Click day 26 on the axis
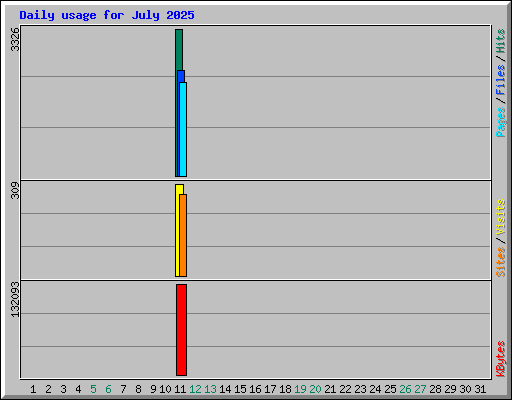Viewport: 512px width, 400px height. tap(405, 389)
